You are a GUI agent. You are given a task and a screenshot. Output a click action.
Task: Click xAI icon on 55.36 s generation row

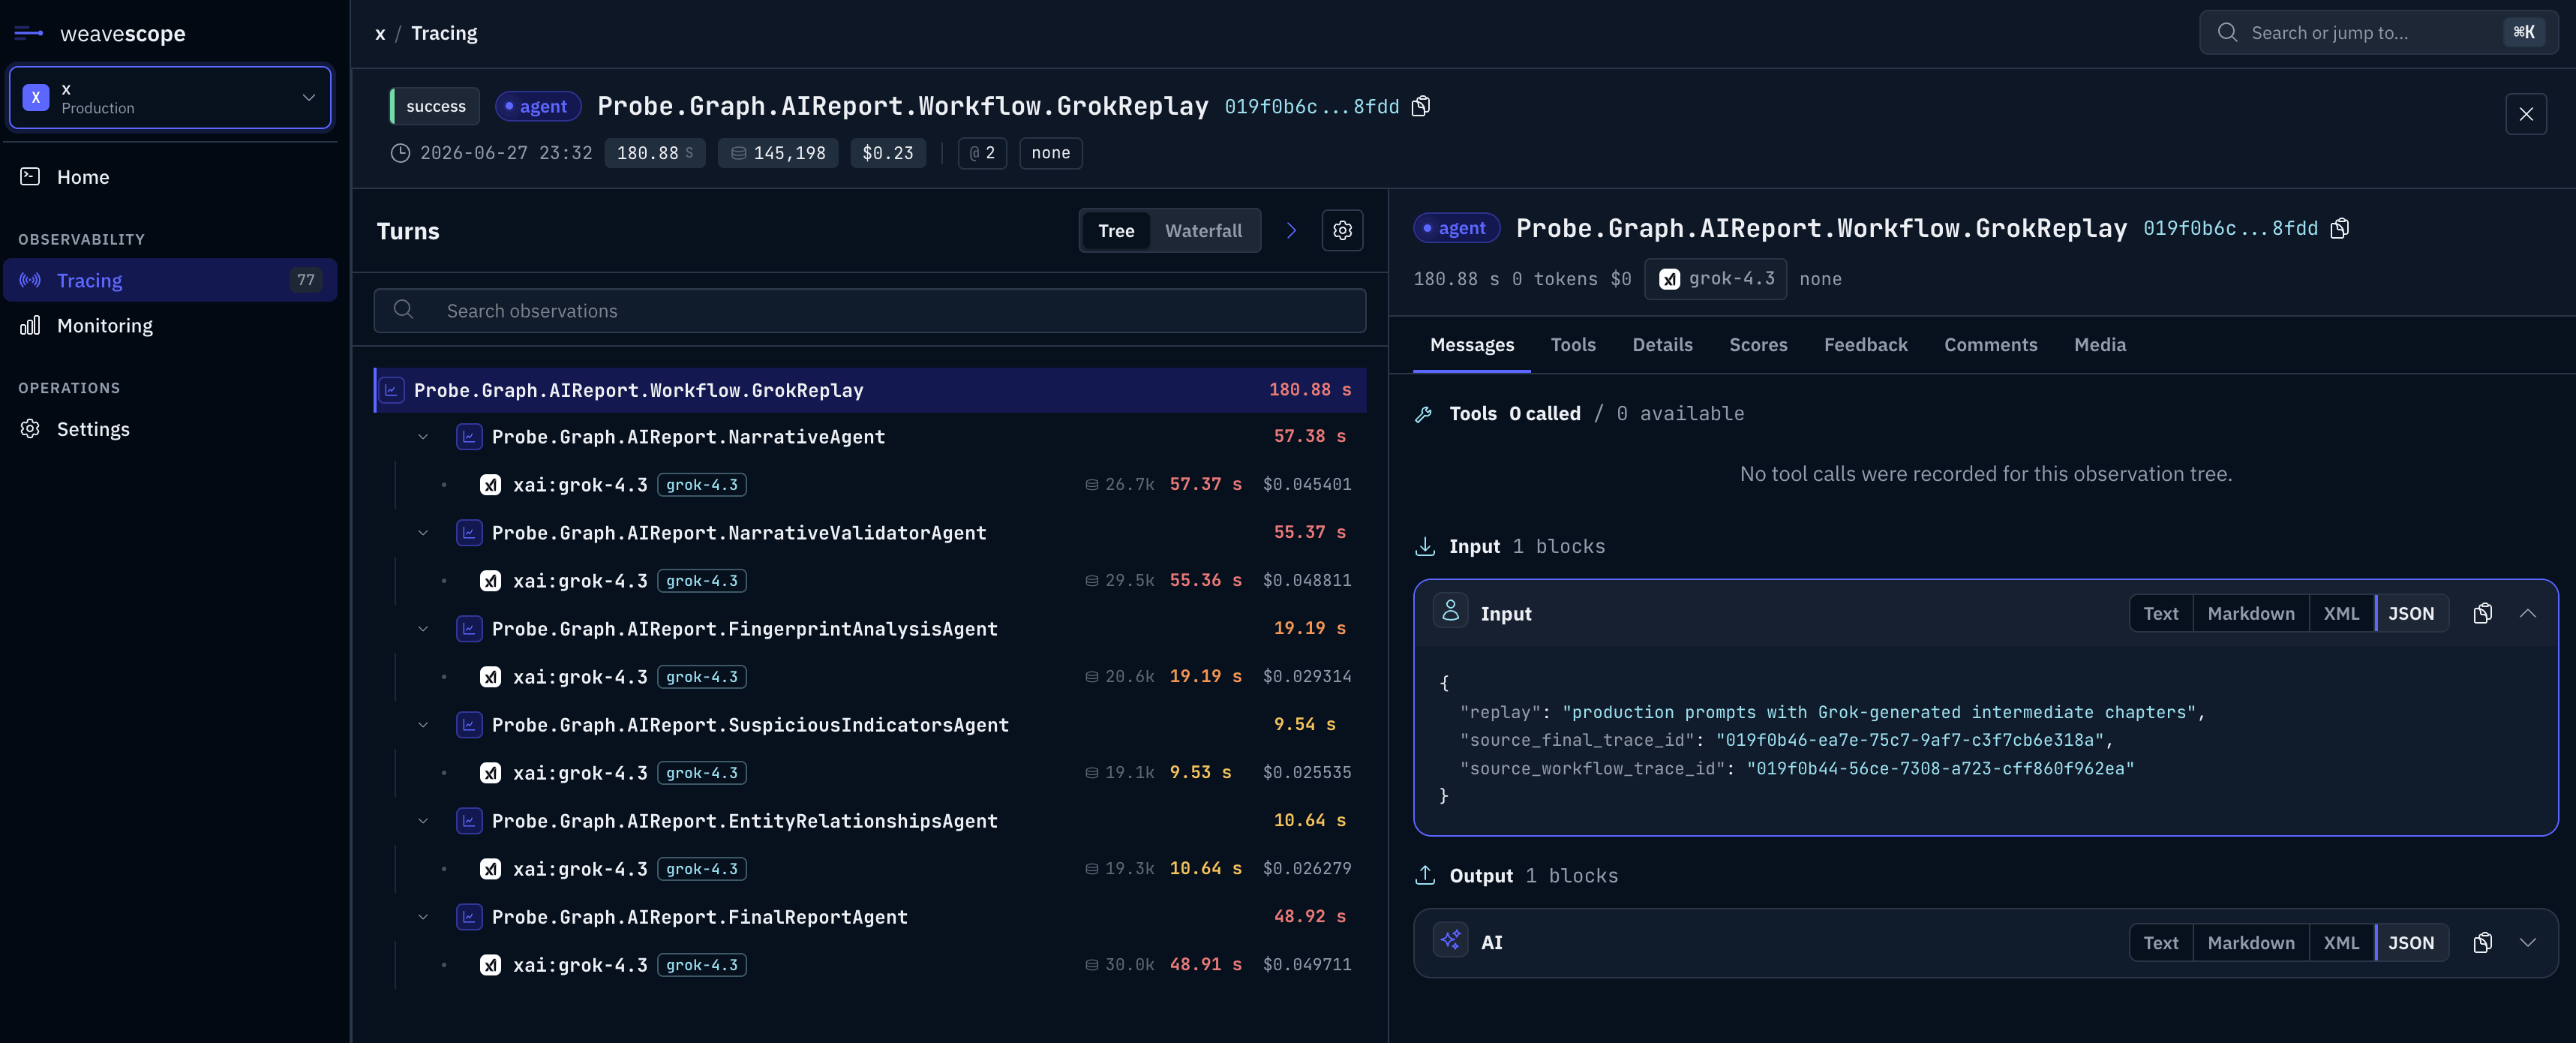(490, 581)
